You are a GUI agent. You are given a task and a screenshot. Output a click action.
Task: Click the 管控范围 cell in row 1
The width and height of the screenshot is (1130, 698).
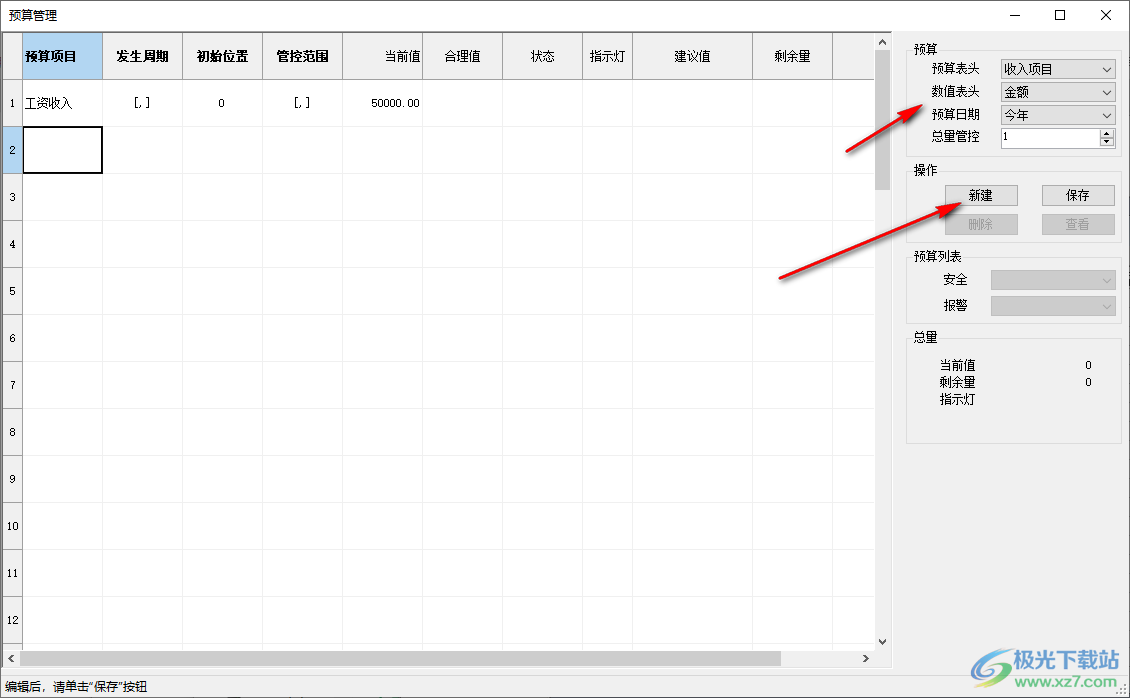point(303,103)
